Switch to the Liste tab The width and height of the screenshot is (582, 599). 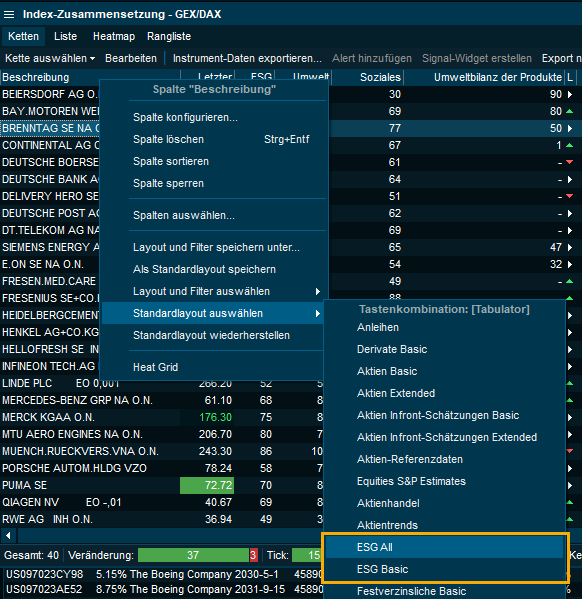[x=65, y=36]
